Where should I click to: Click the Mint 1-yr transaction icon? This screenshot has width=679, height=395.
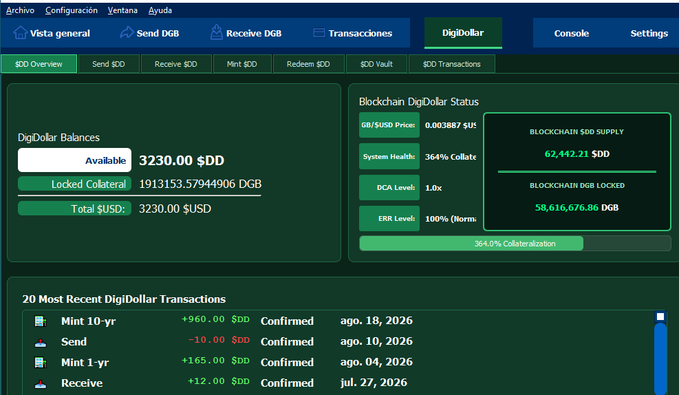40,363
